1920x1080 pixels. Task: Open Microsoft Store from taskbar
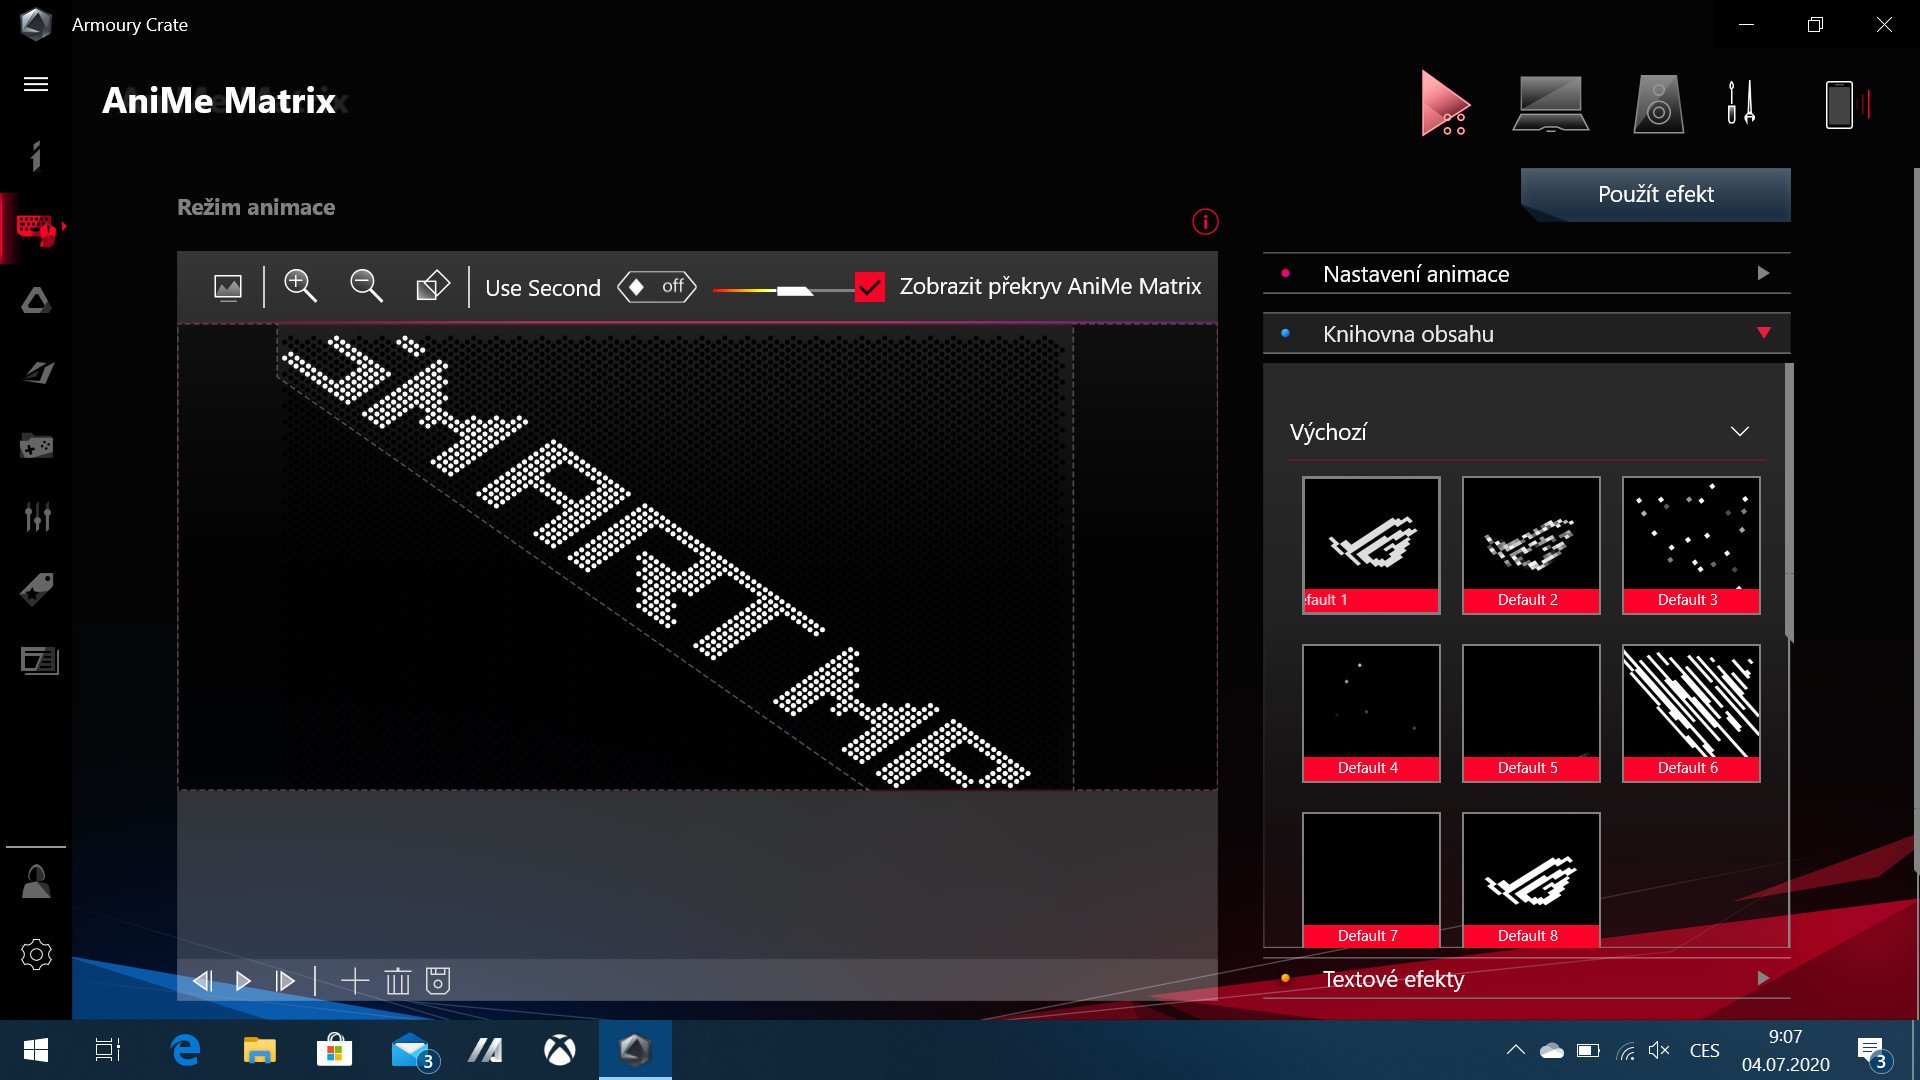click(x=335, y=1050)
